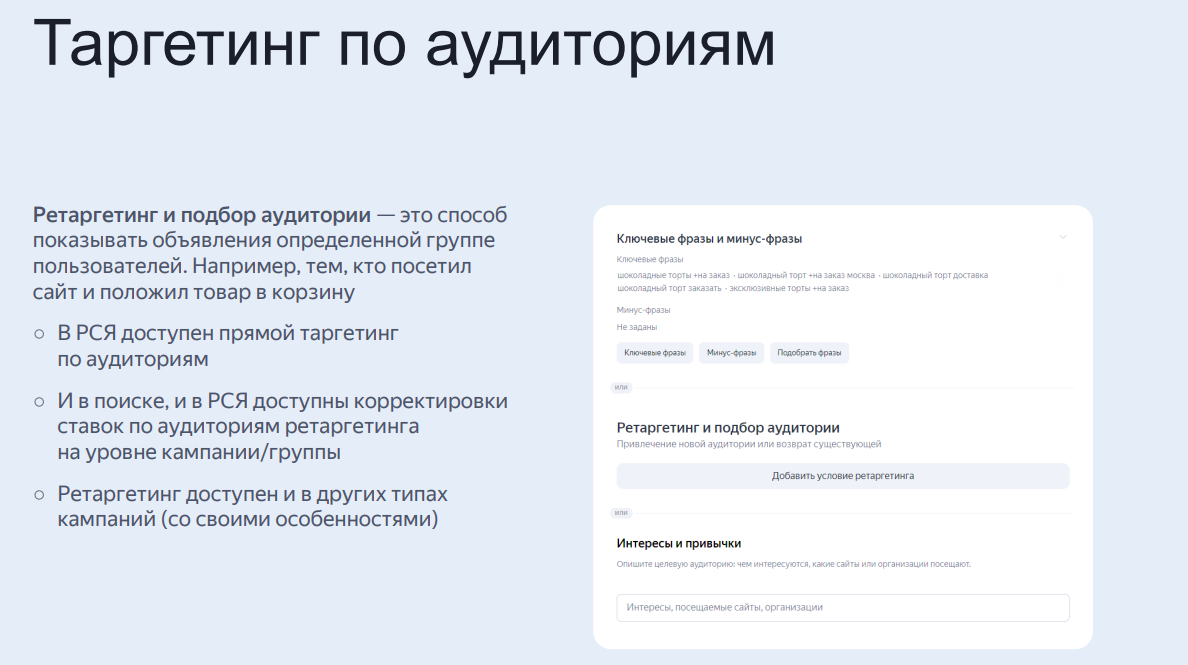Screen dimensions: 1188x665
Task: Click the Ключевые фразы button
Action: click(655, 353)
